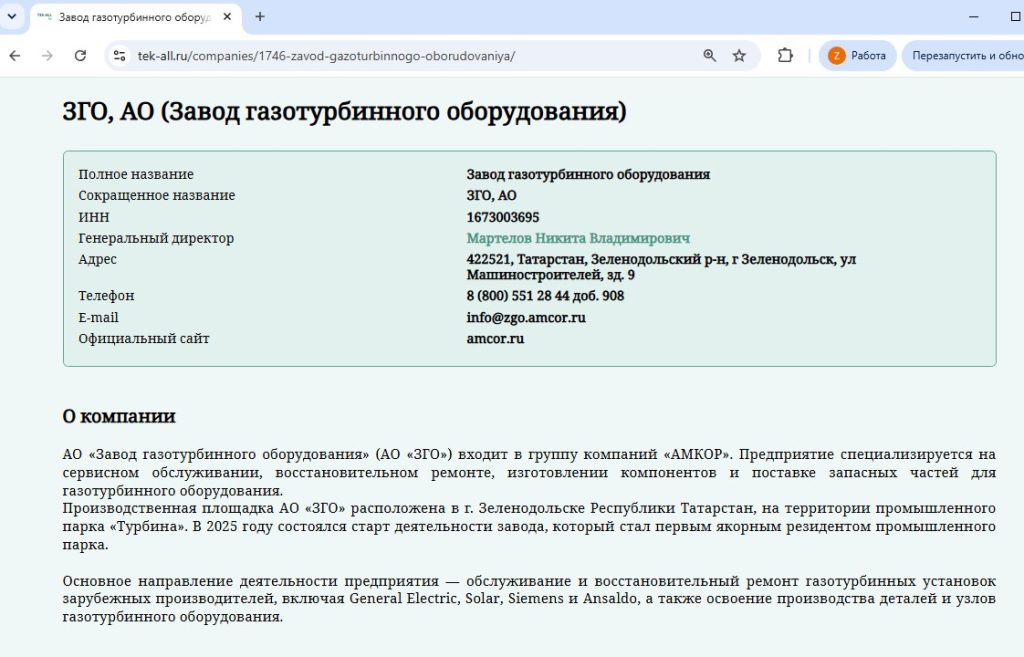The height and width of the screenshot is (657, 1024).
Task: Click the Официальный сайт label
Action: 144,338
